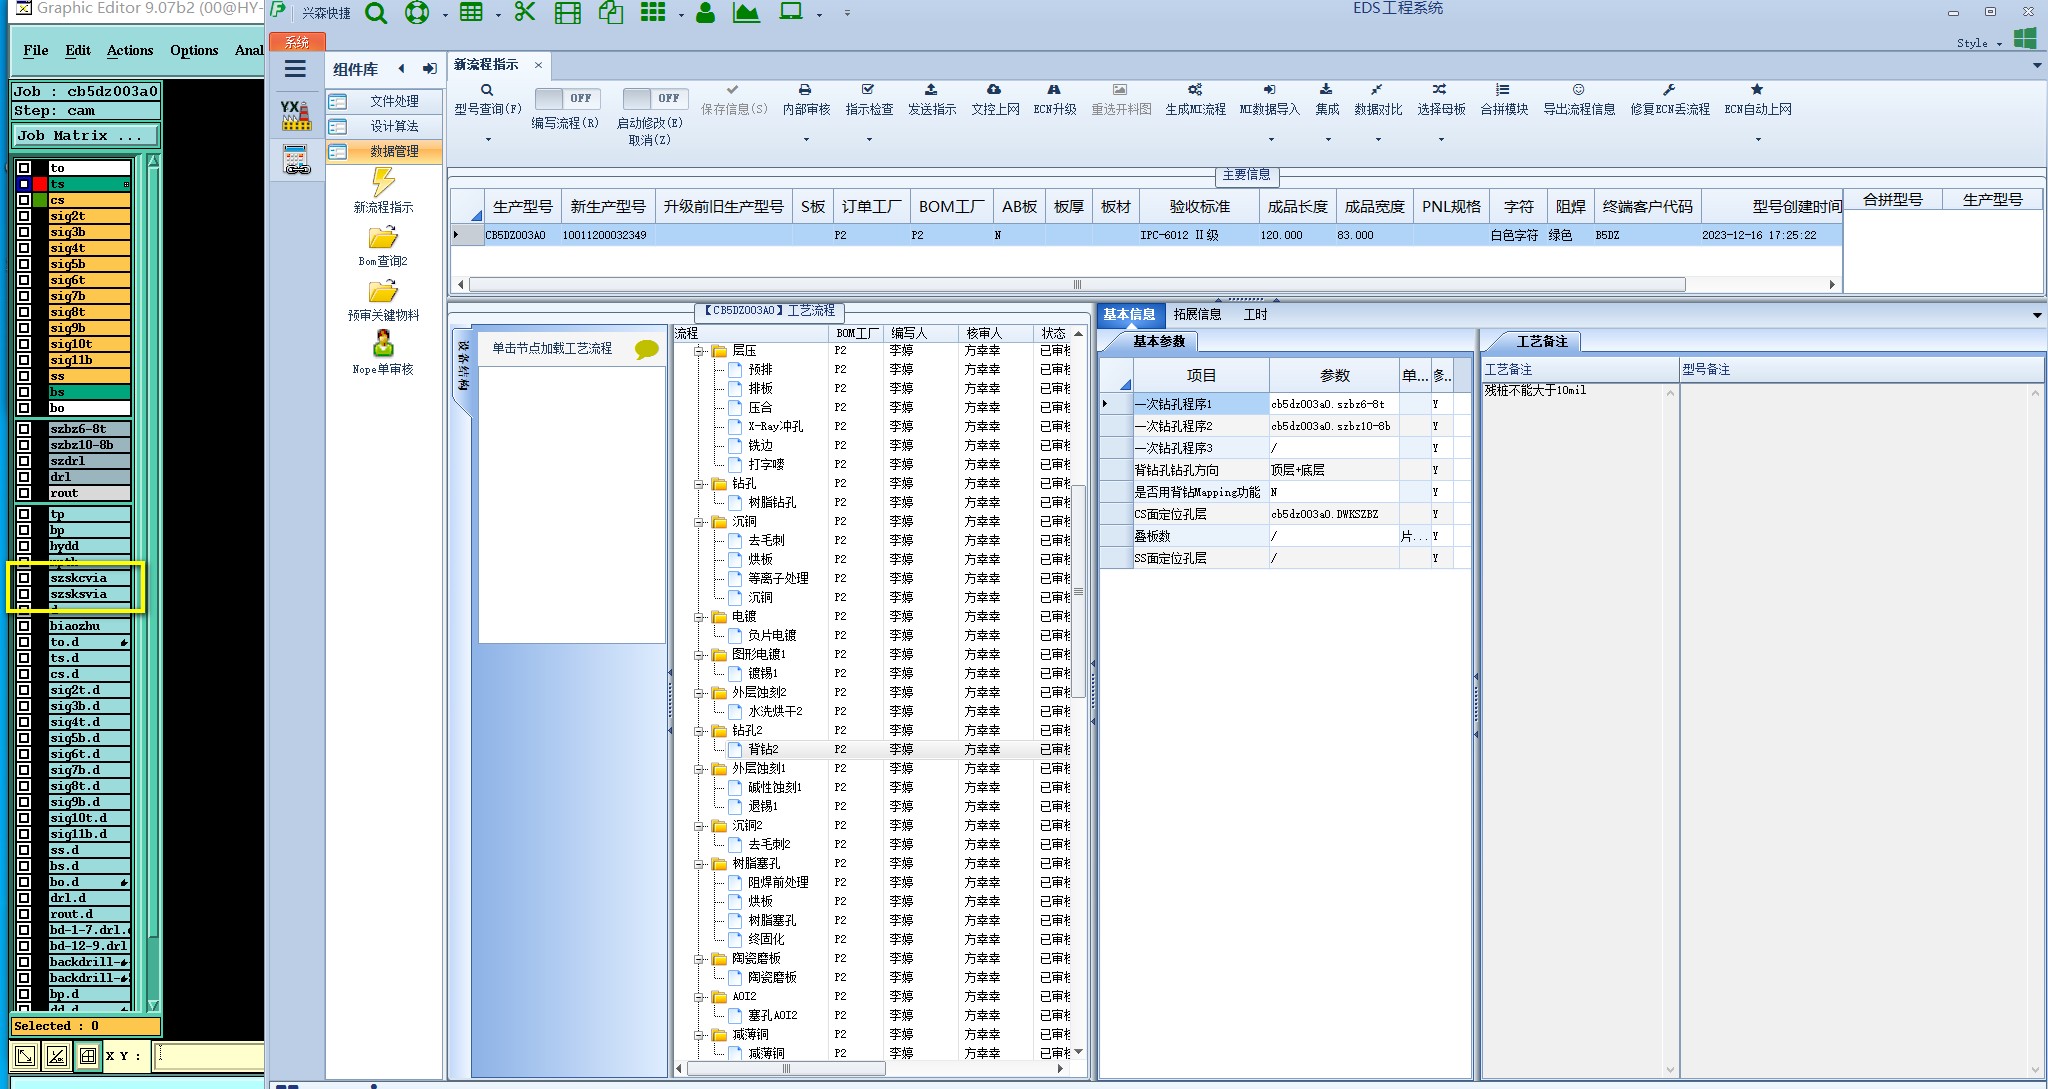Select 数据管理 in component library
Screen dimensions: 2048x1089
coord(393,151)
